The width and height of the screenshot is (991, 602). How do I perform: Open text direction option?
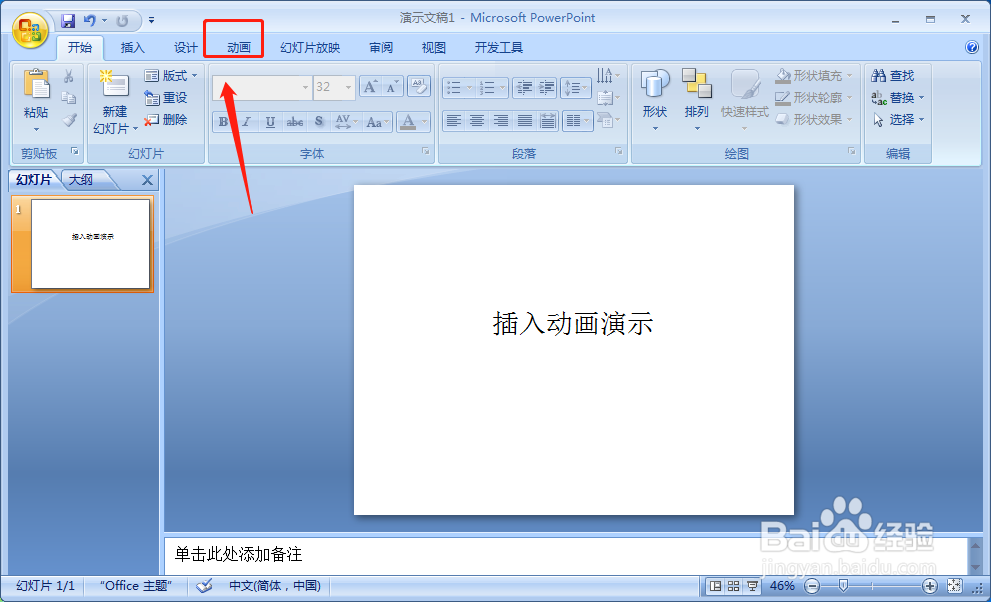608,76
